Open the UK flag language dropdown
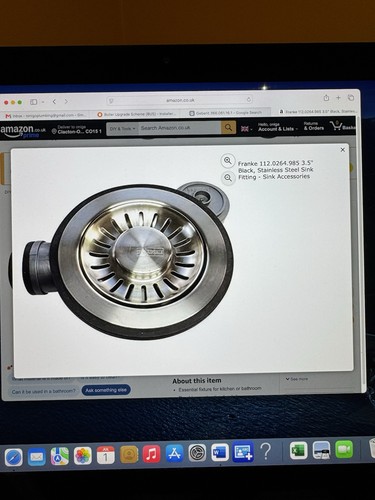The width and height of the screenshot is (375, 500). (x=246, y=128)
